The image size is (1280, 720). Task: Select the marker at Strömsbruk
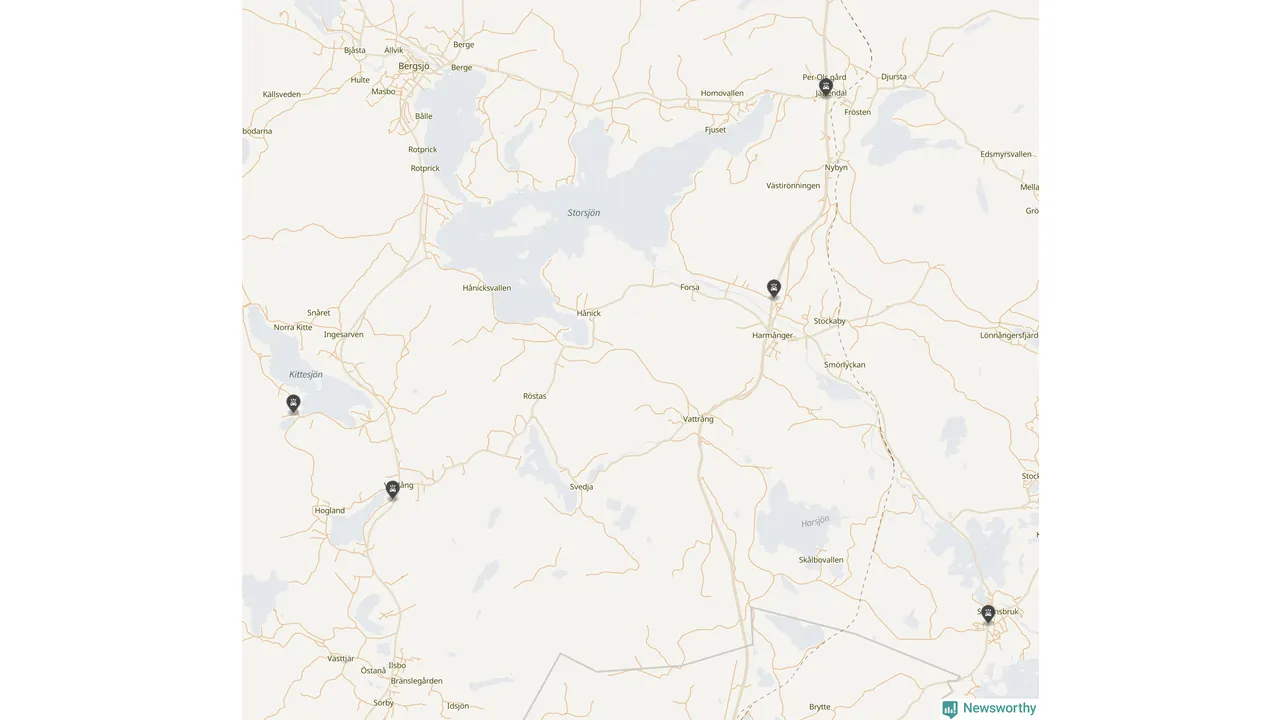(x=988, y=614)
